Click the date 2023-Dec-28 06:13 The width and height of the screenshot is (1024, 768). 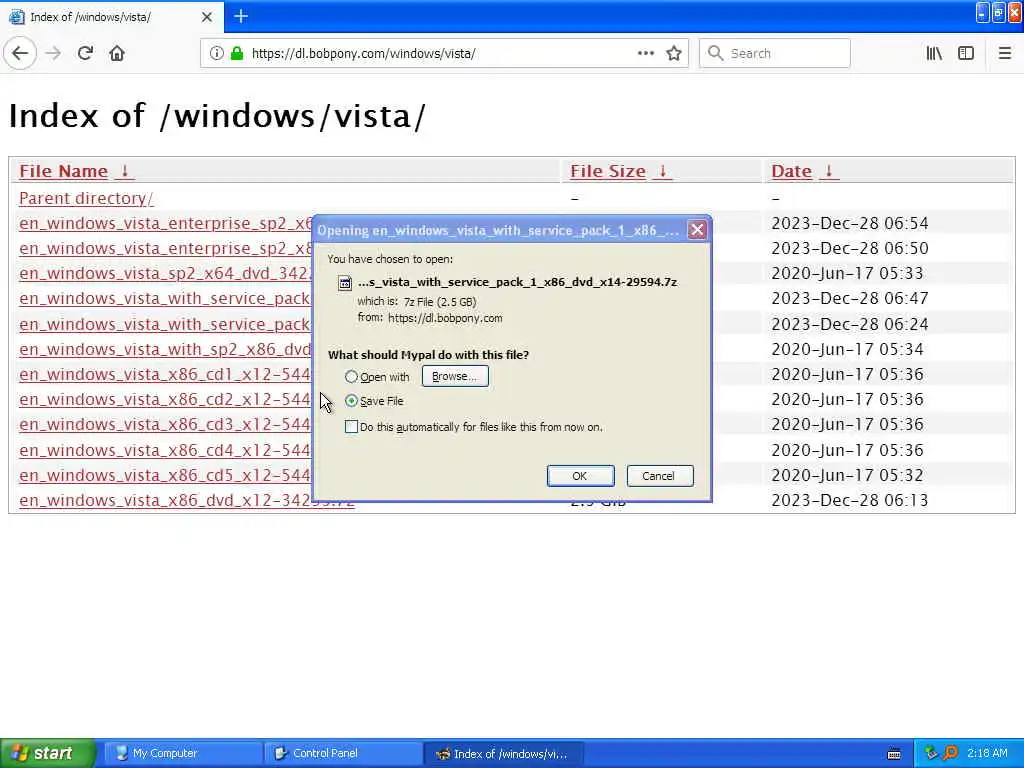click(850, 500)
